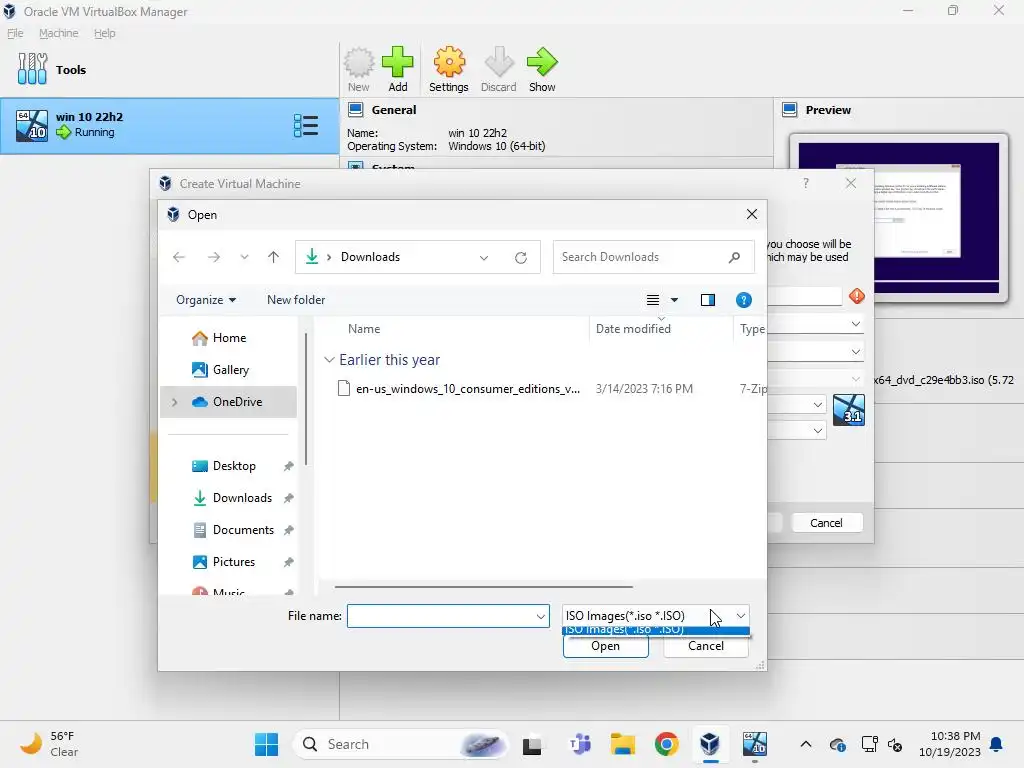
Task: Select the win 10 22h2 VM entry
Action: click(169, 125)
